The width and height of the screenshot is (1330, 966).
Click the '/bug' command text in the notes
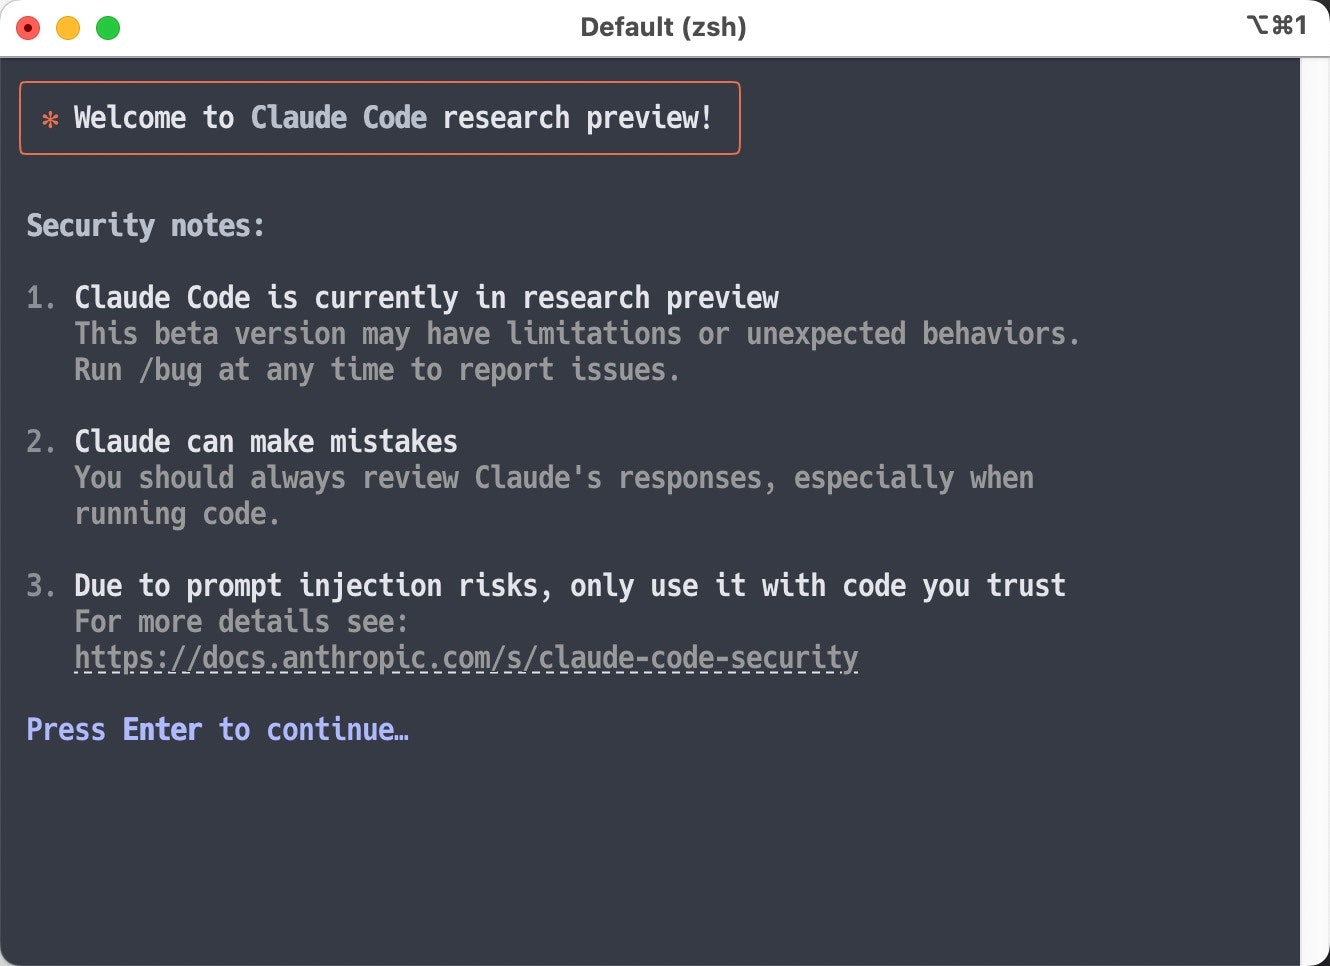171,370
